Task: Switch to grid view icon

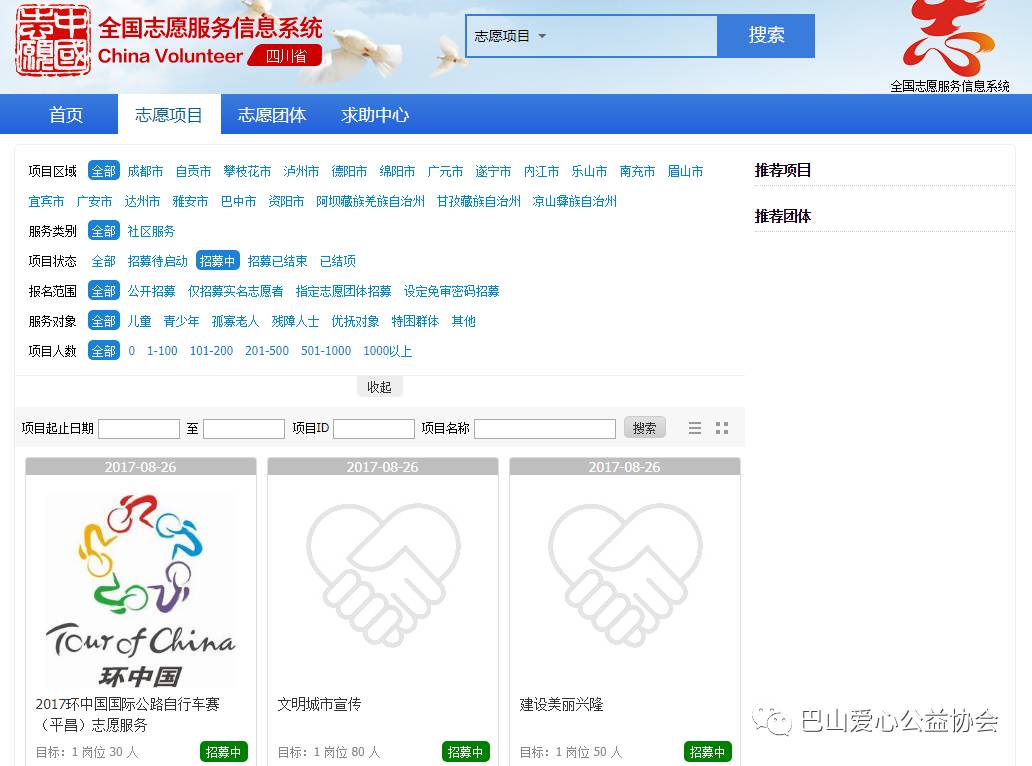Action: coord(722,428)
